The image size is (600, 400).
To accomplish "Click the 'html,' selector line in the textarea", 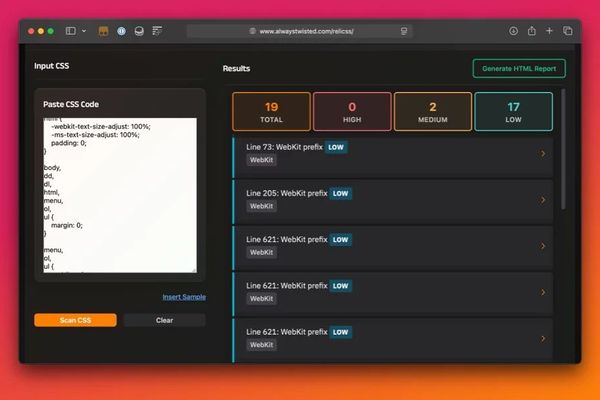I will [51, 193].
